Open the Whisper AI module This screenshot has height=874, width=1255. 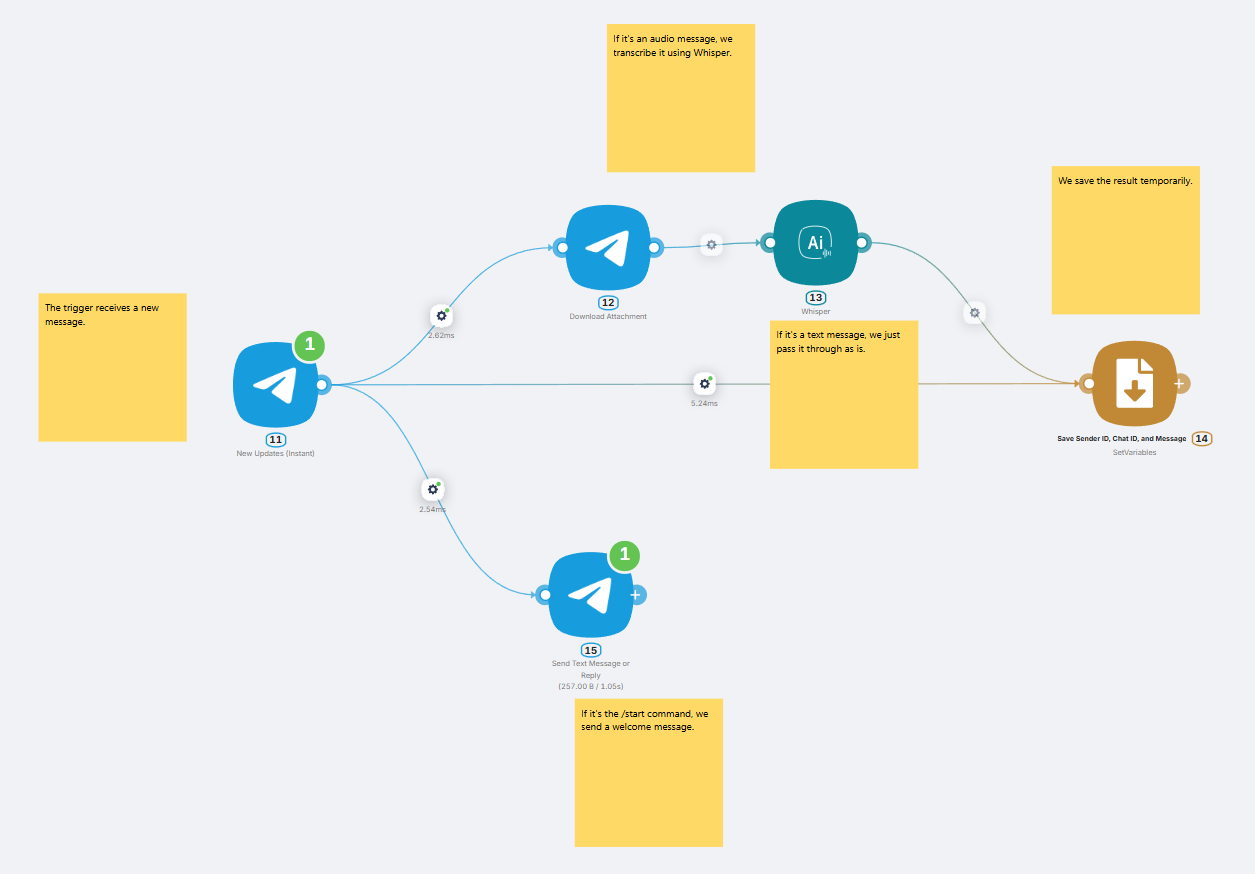point(816,243)
